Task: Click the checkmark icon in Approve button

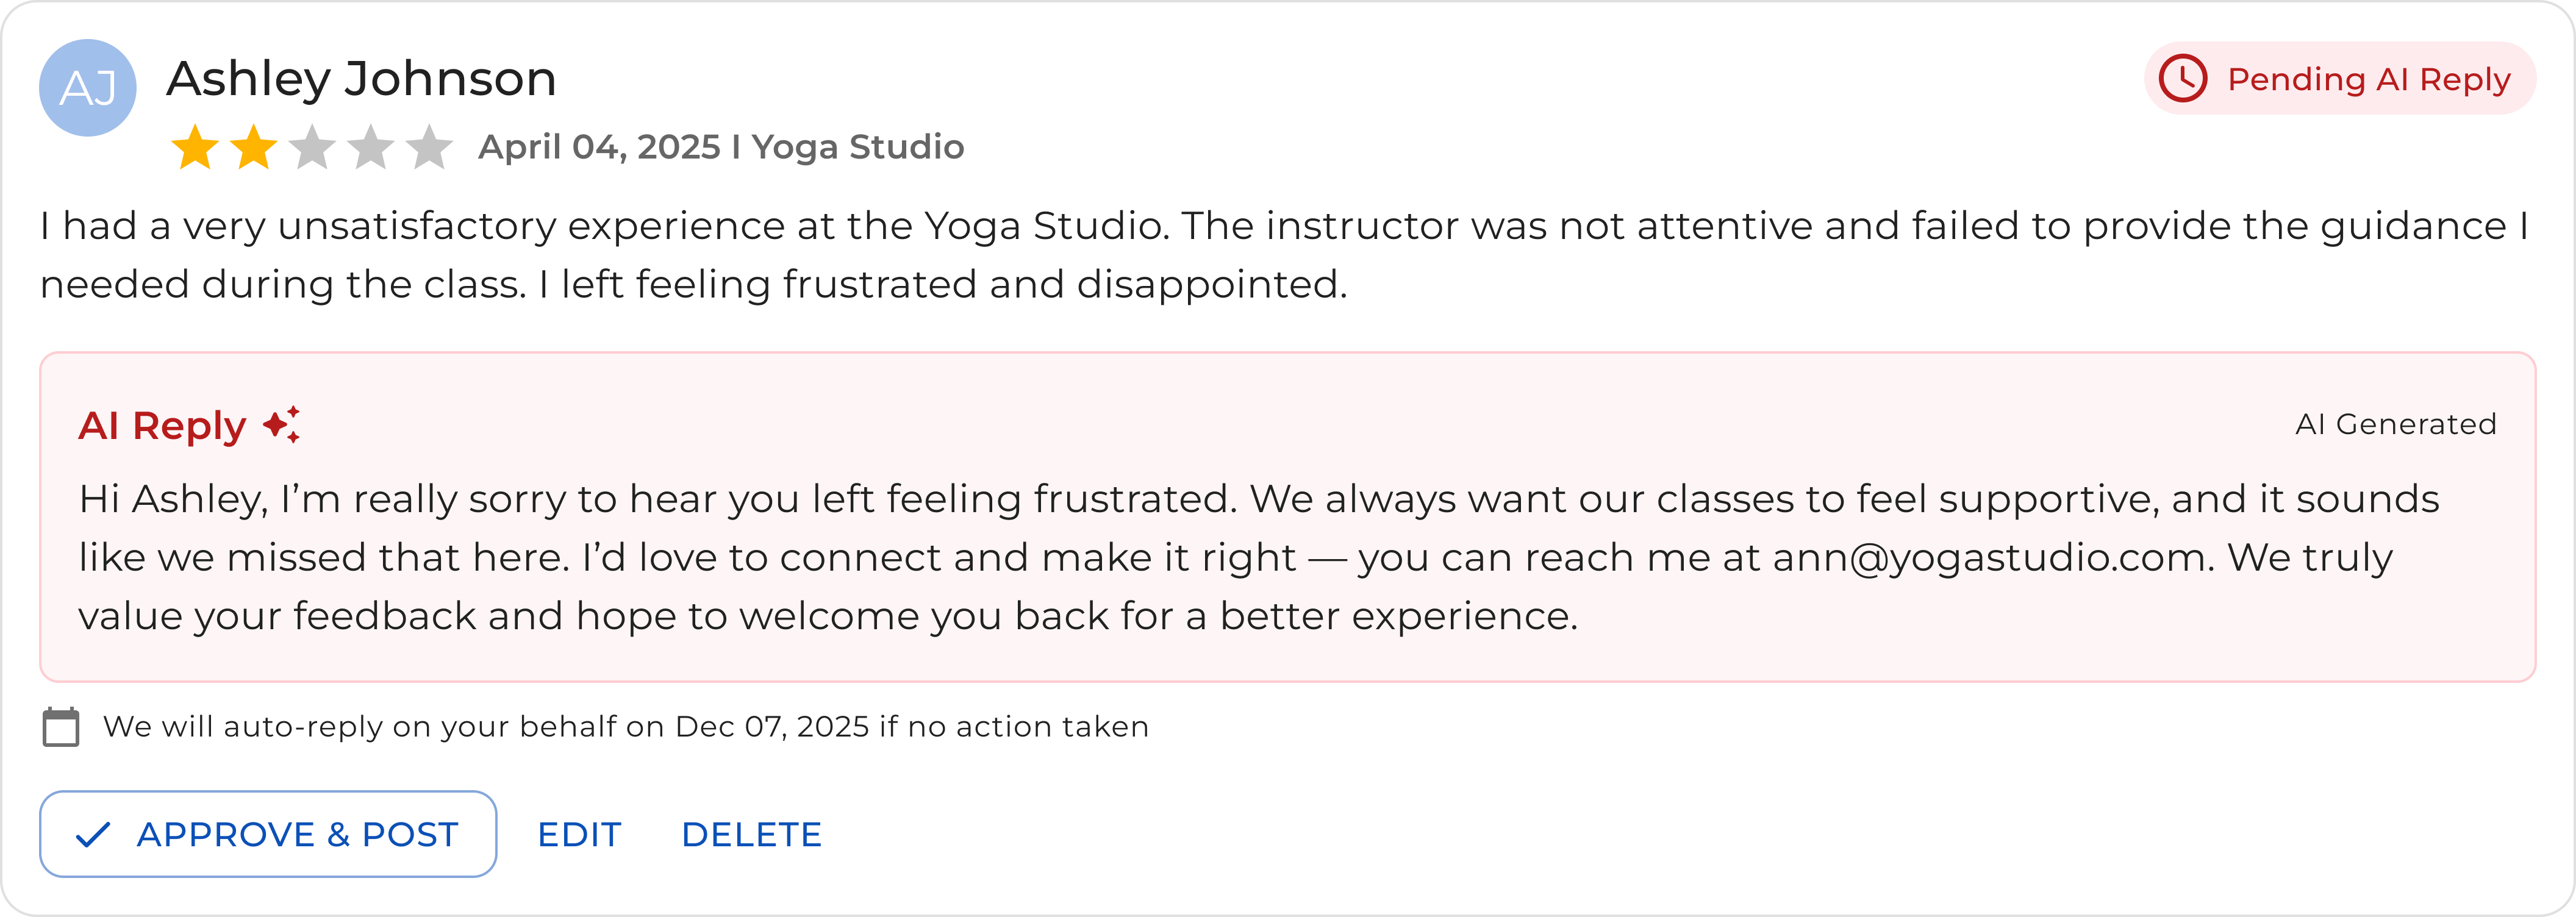Action: pyautogui.click(x=93, y=834)
